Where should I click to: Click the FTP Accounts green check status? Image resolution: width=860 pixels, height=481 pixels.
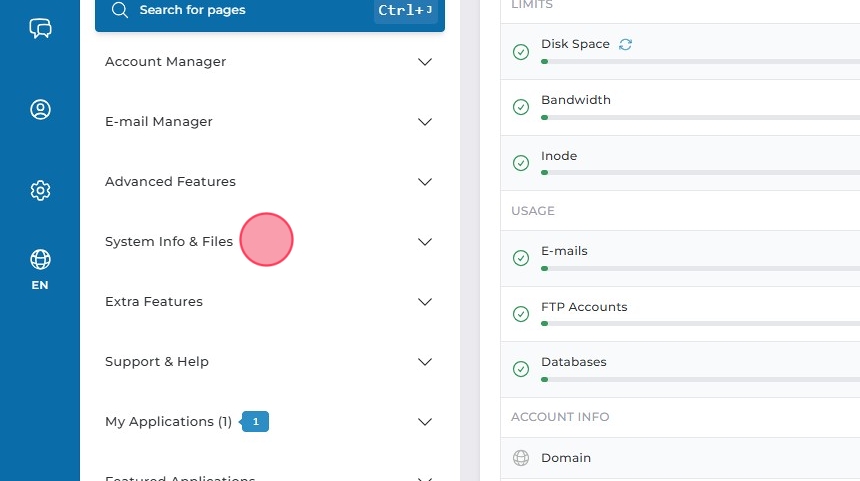pos(520,314)
